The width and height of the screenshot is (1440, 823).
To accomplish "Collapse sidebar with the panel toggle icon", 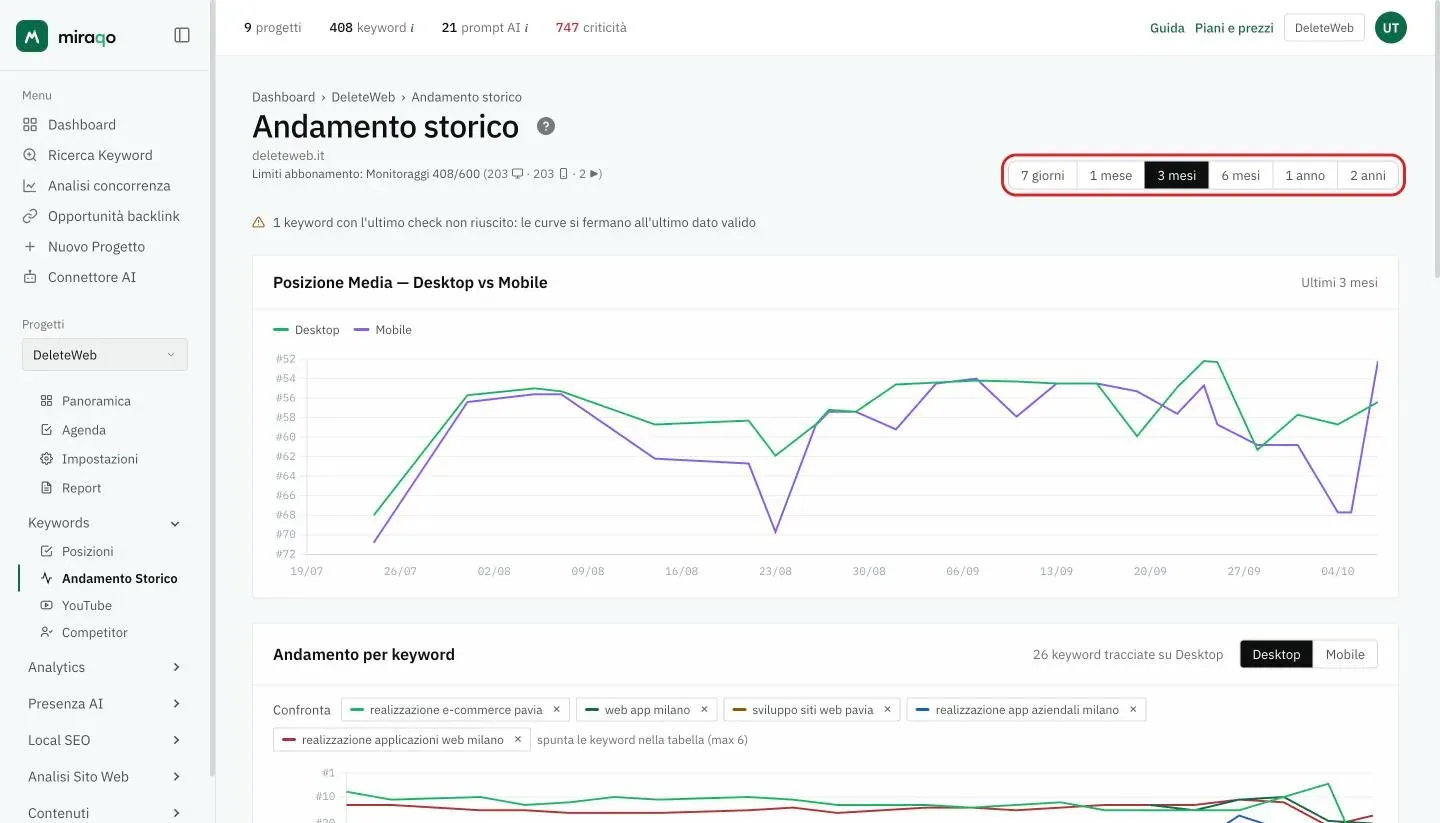I will [182, 35].
